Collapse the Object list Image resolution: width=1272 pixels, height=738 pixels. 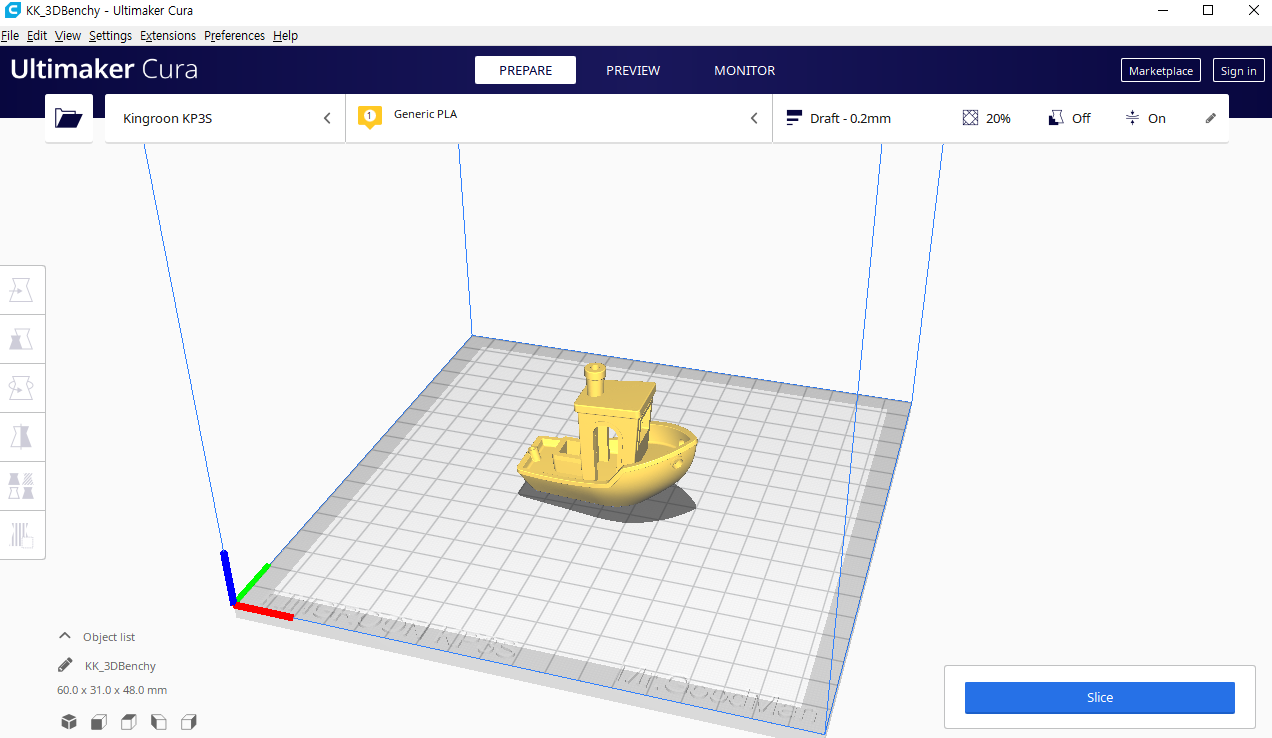click(65, 636)
